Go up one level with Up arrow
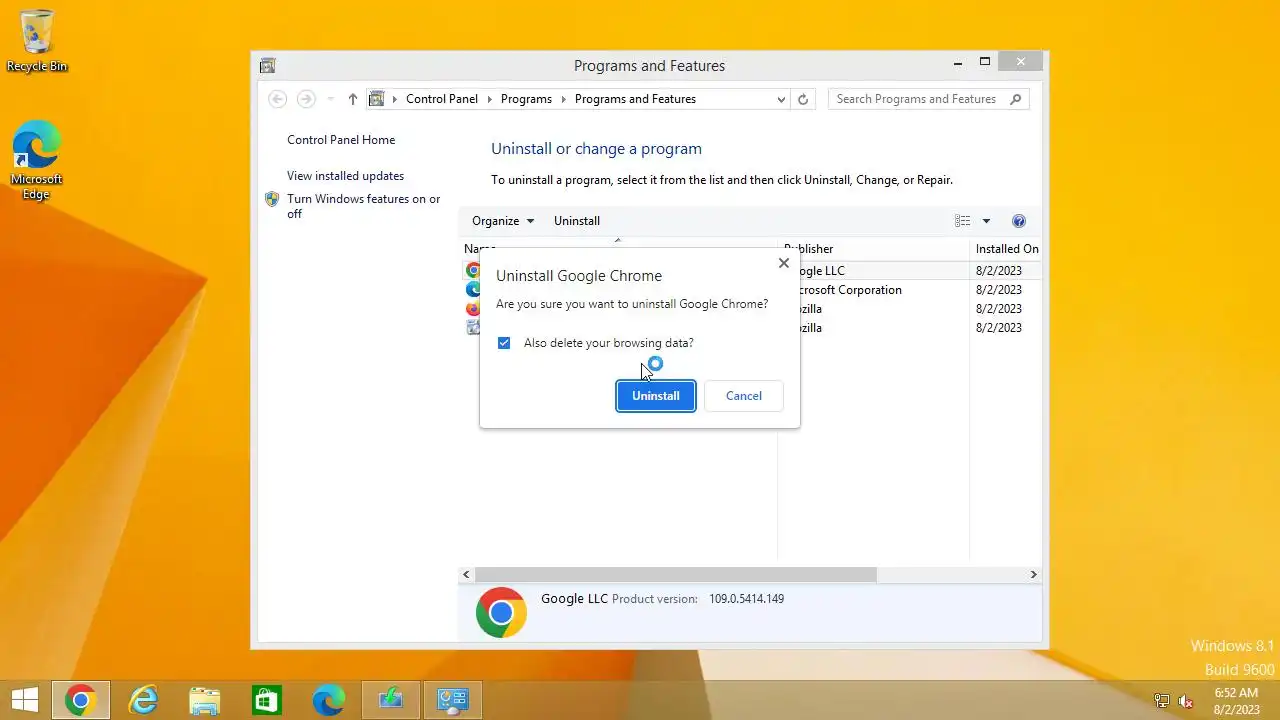This screenshot has width=1280, height=720. 352,99
